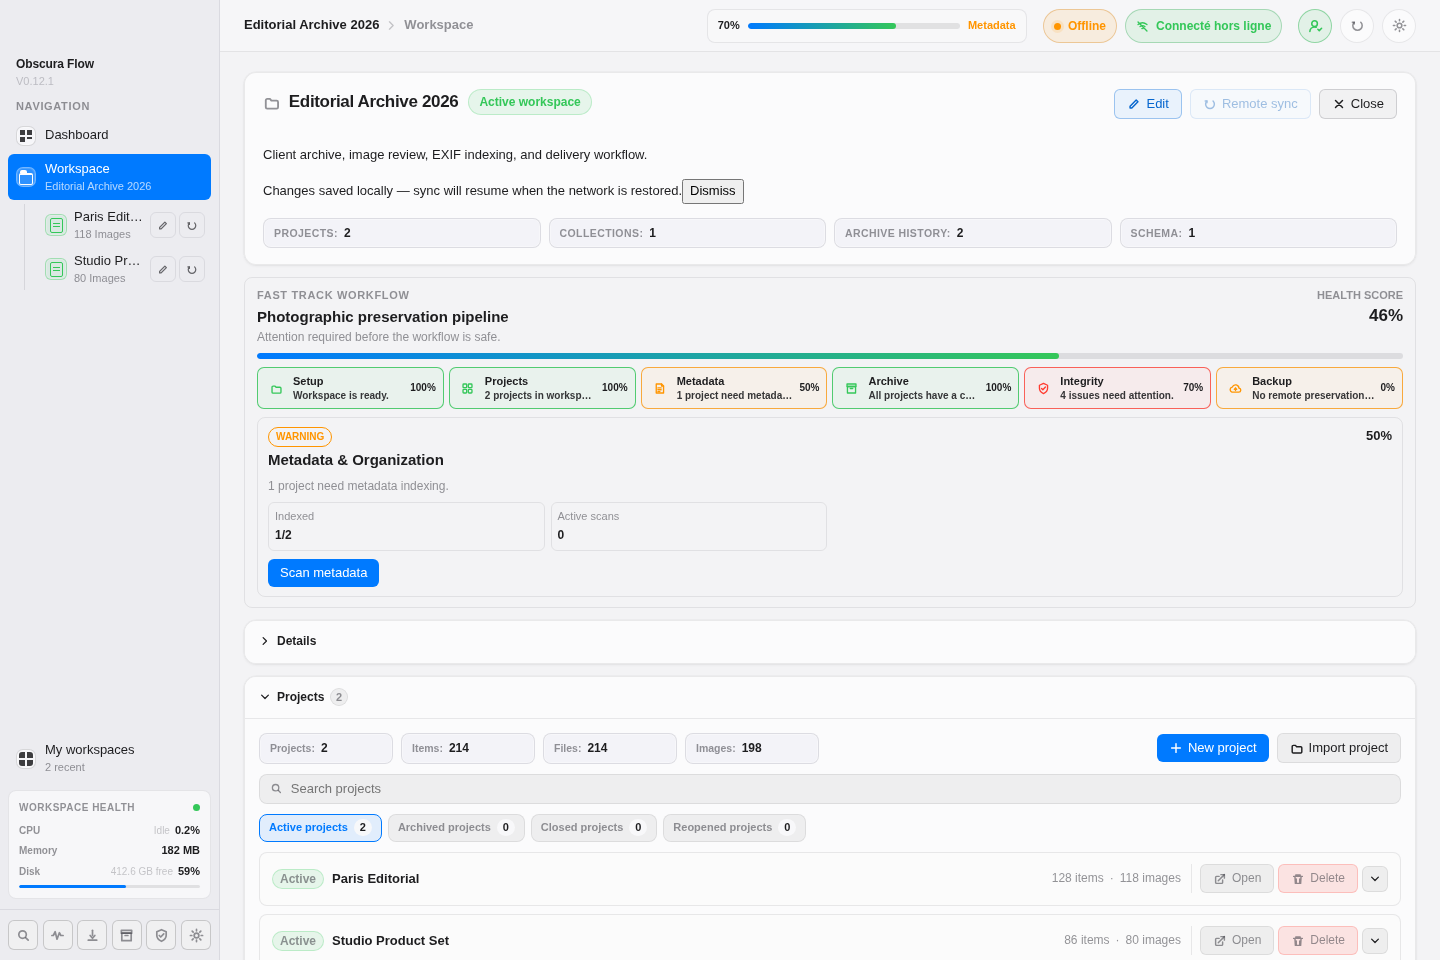Screen dimensions: 1440x960
Task: Click the refresh icon in the top bar
Action: pyautogui.click(x=1357, y=26)
